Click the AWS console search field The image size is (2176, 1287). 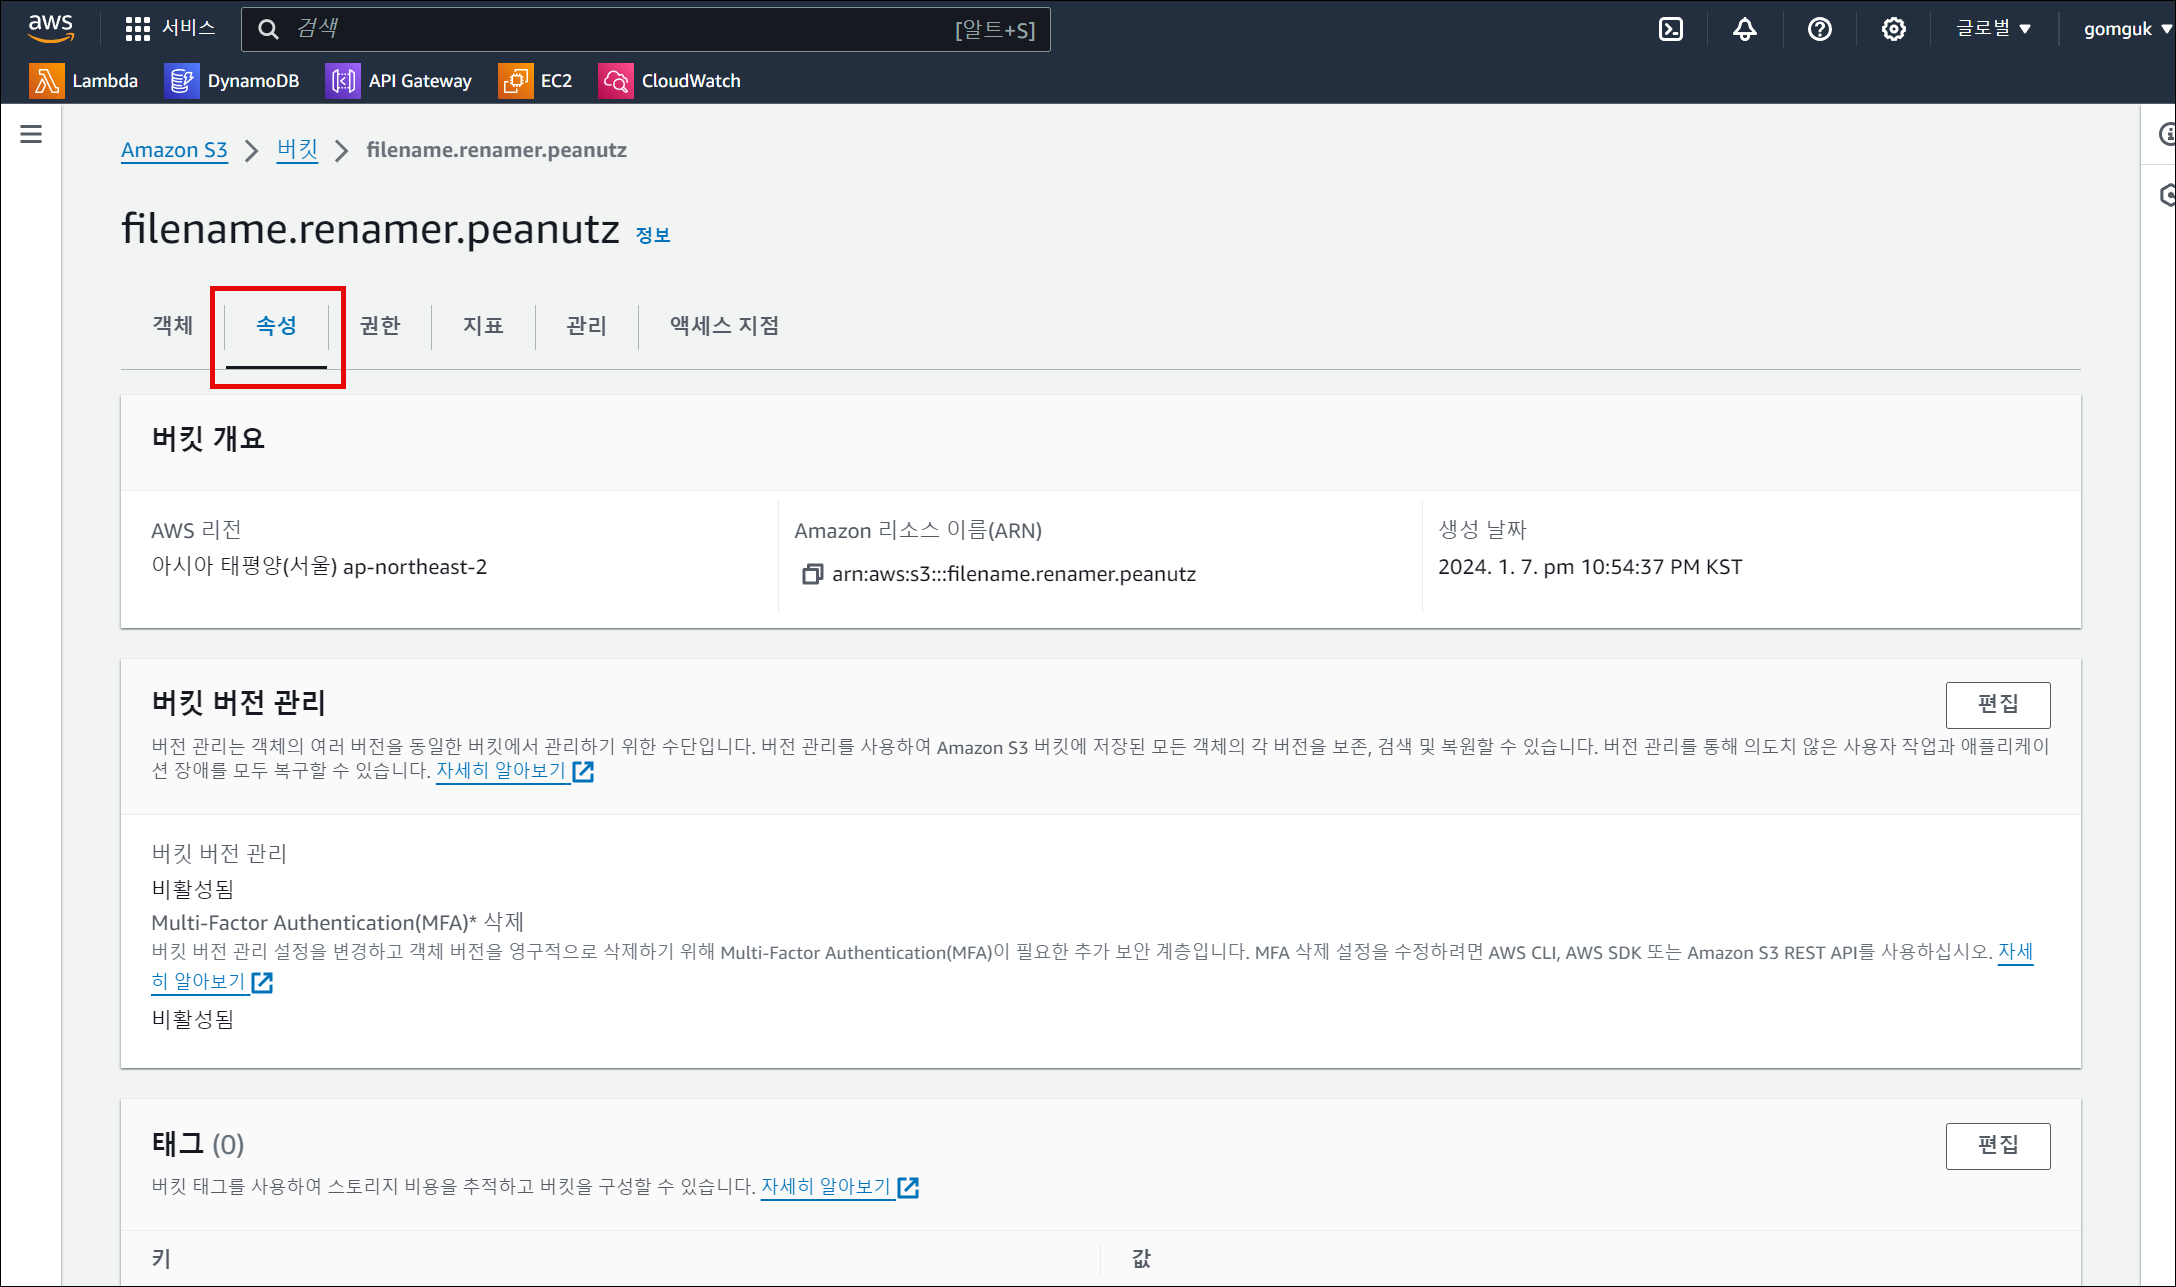[620, 29]
